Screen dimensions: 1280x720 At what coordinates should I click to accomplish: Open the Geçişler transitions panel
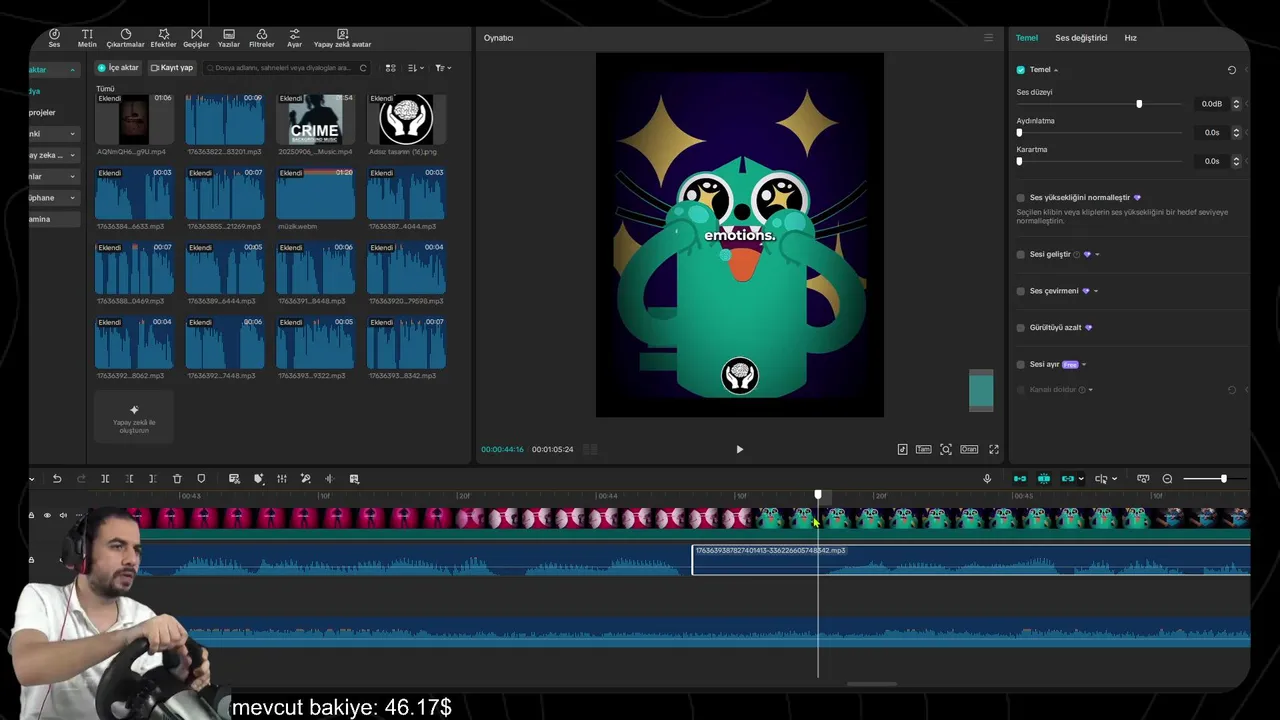(196, 38)
